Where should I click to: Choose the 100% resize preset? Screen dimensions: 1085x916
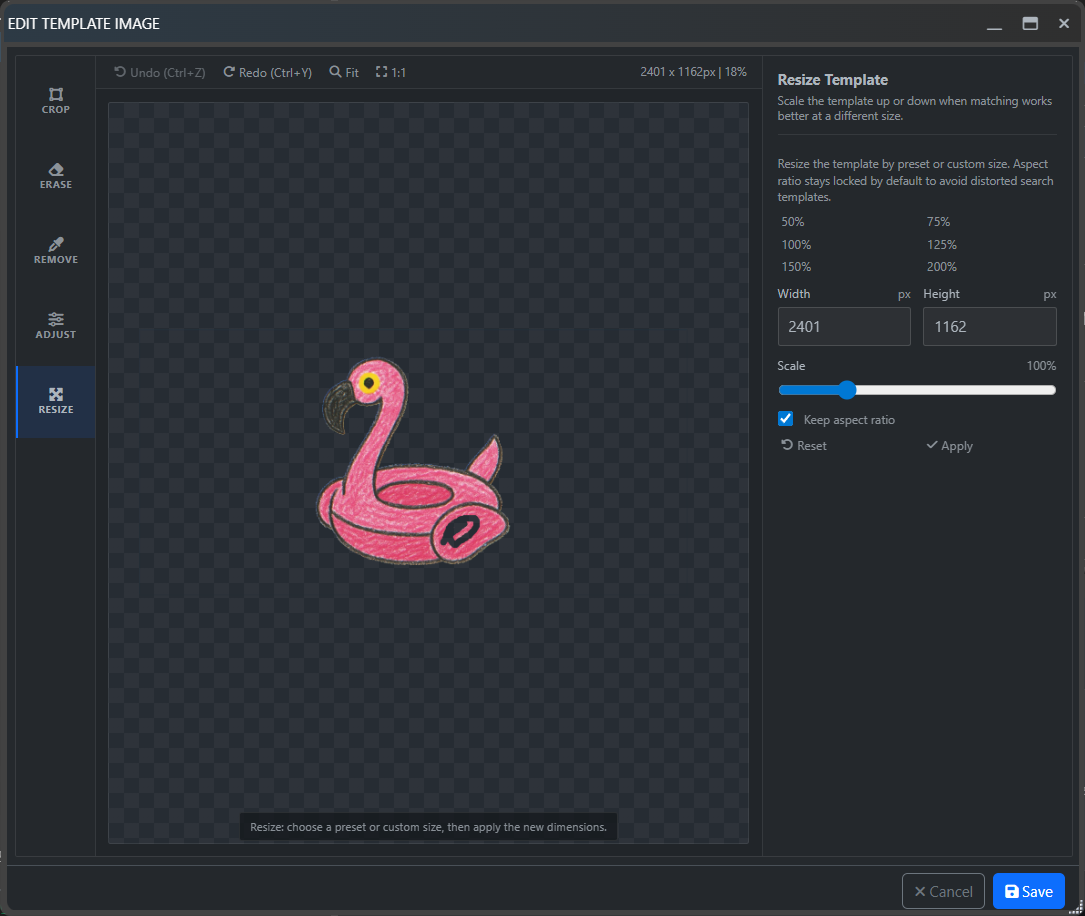pyautogui.click(x=796, y=245)
